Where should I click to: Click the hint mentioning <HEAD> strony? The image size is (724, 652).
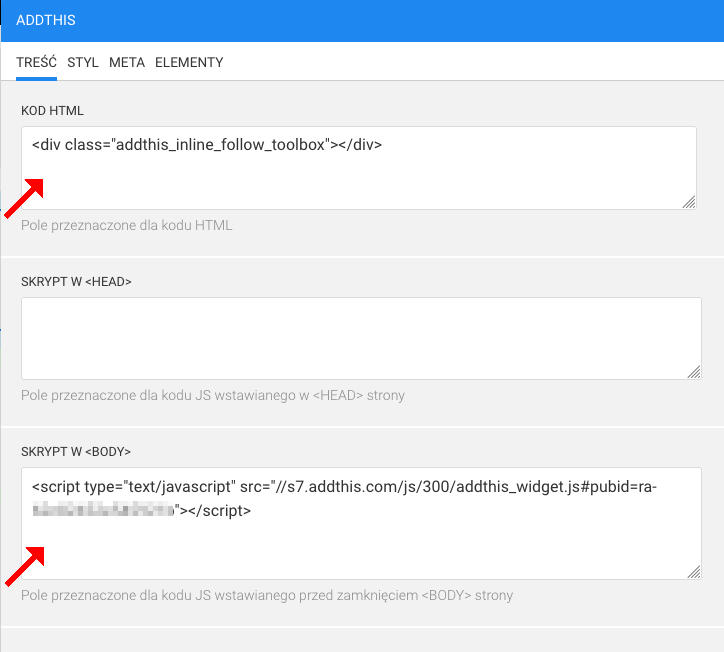click(x=213, y=395)
